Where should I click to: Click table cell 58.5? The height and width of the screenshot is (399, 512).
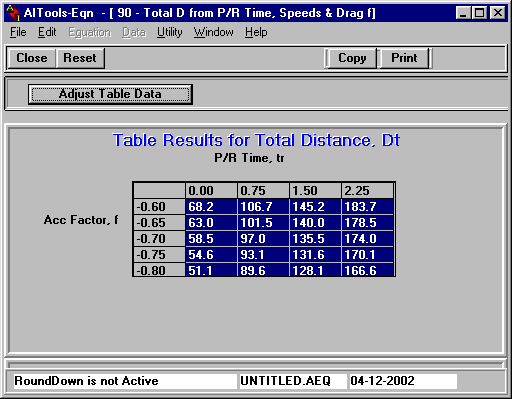coord(211,239)
